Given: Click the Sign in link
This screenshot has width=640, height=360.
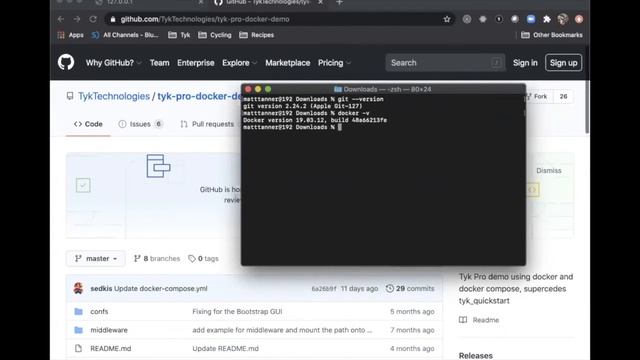Looking at the screenshot, I should (x=525, y=63).
